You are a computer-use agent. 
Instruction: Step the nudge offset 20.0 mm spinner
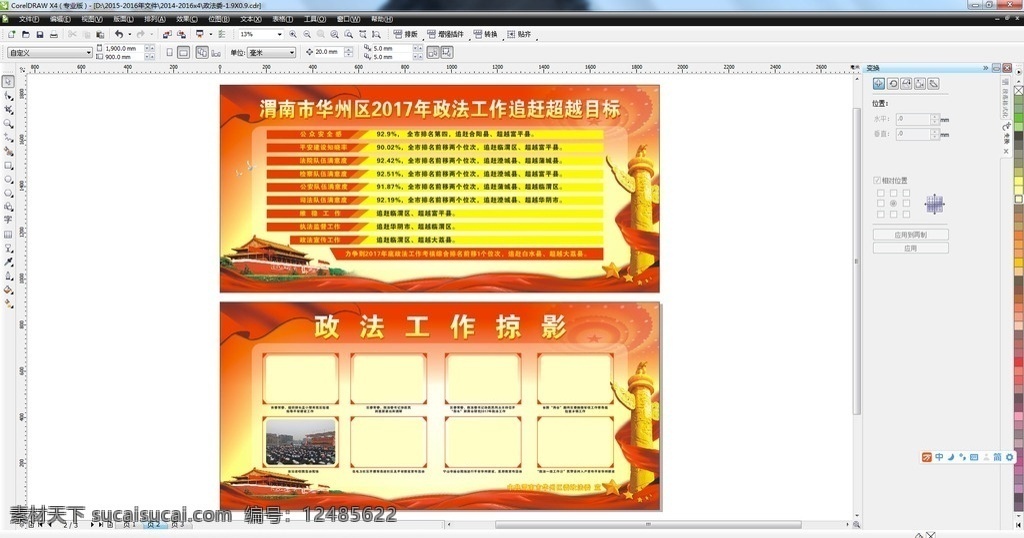[x=349, y=52]
